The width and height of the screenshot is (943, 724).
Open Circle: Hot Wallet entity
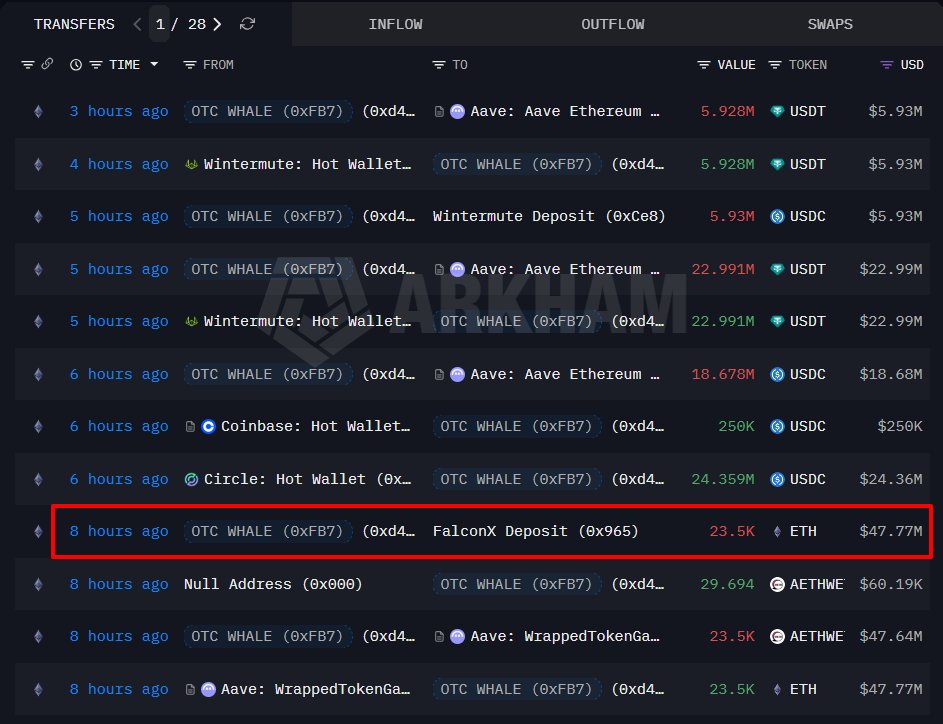(x=307, y=479)
